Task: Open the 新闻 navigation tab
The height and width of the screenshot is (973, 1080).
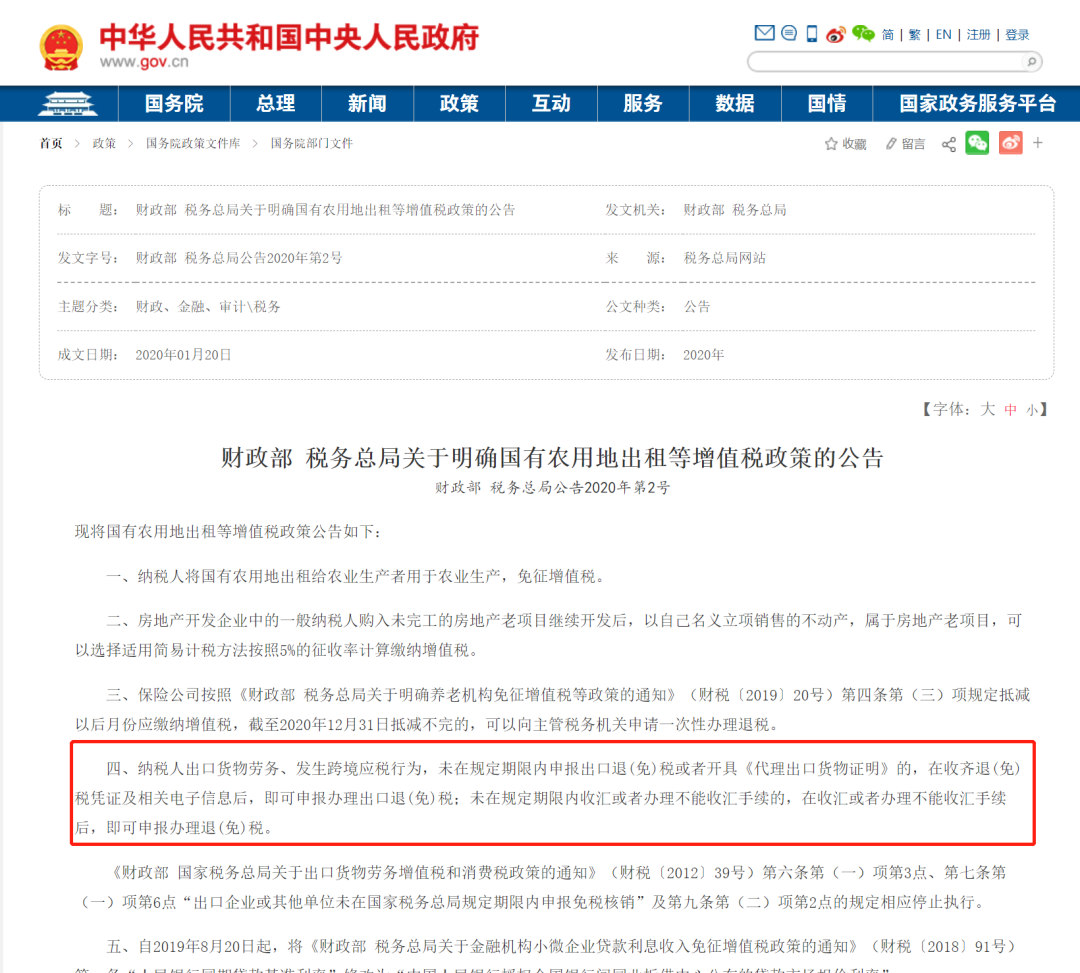Action: (x=367, y=103)
